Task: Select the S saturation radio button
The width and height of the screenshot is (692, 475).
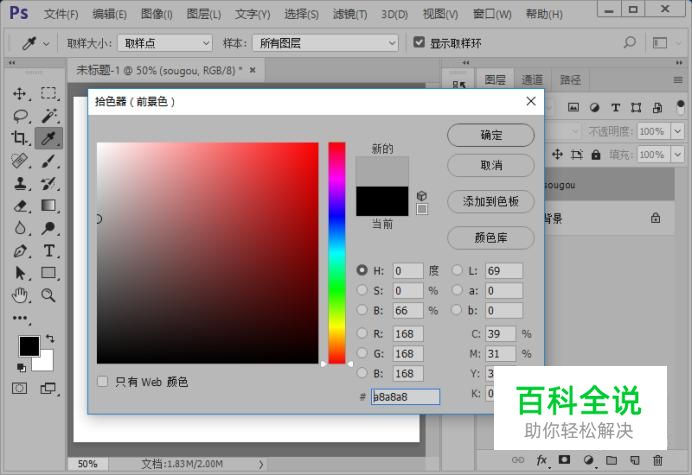Action: pyautogui.click(x=362, y=290)
